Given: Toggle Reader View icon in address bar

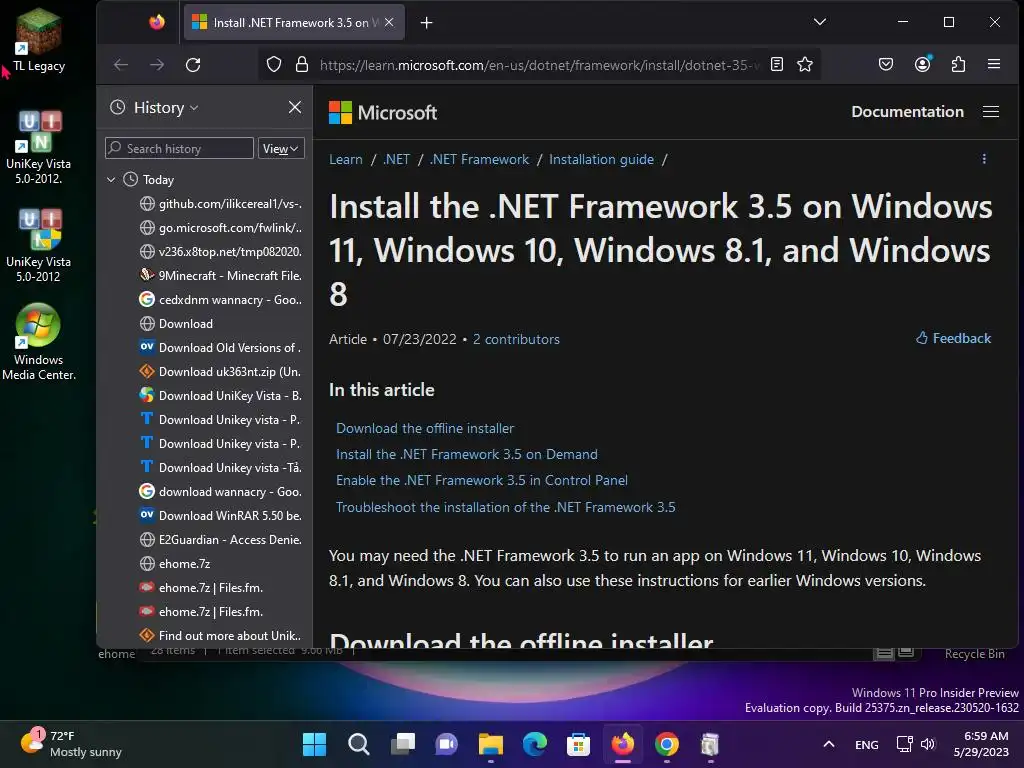Looking at the screenshot, I should point(776,65).
